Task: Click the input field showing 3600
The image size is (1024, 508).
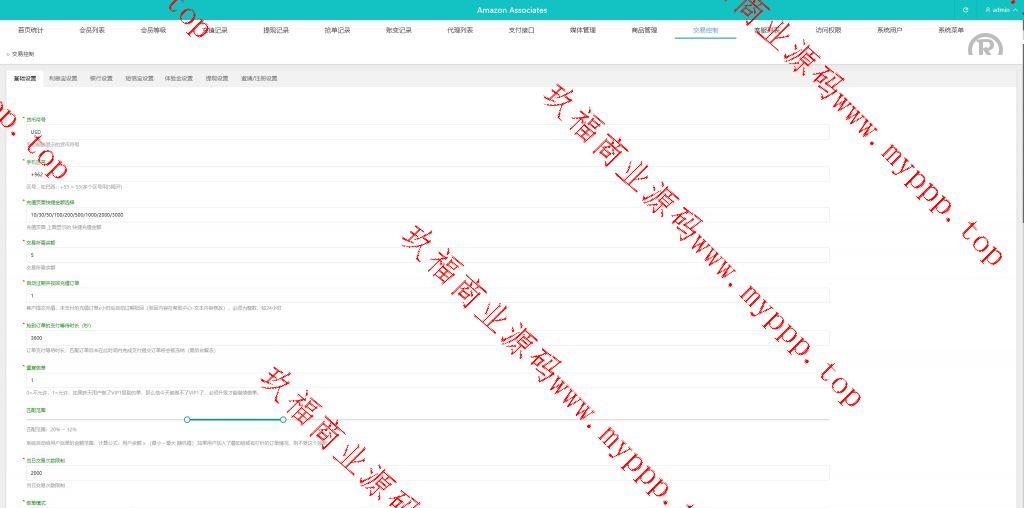Action: 427,338
